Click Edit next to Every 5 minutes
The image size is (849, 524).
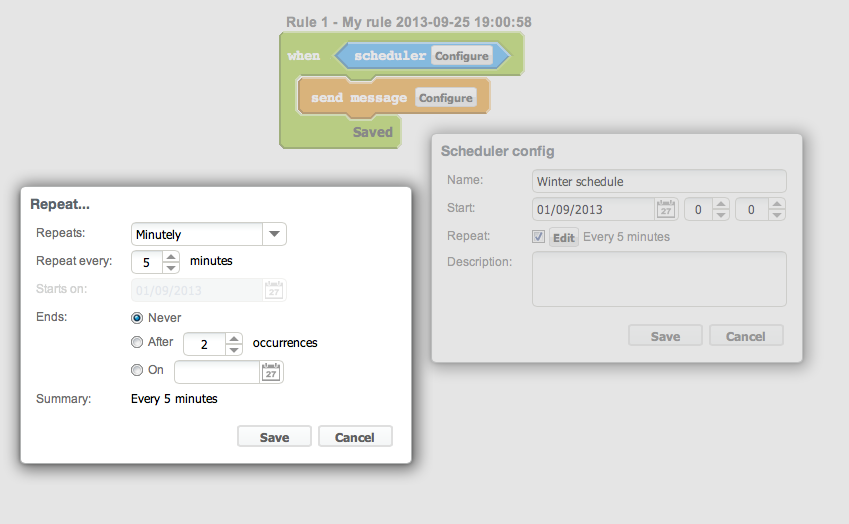564,238
